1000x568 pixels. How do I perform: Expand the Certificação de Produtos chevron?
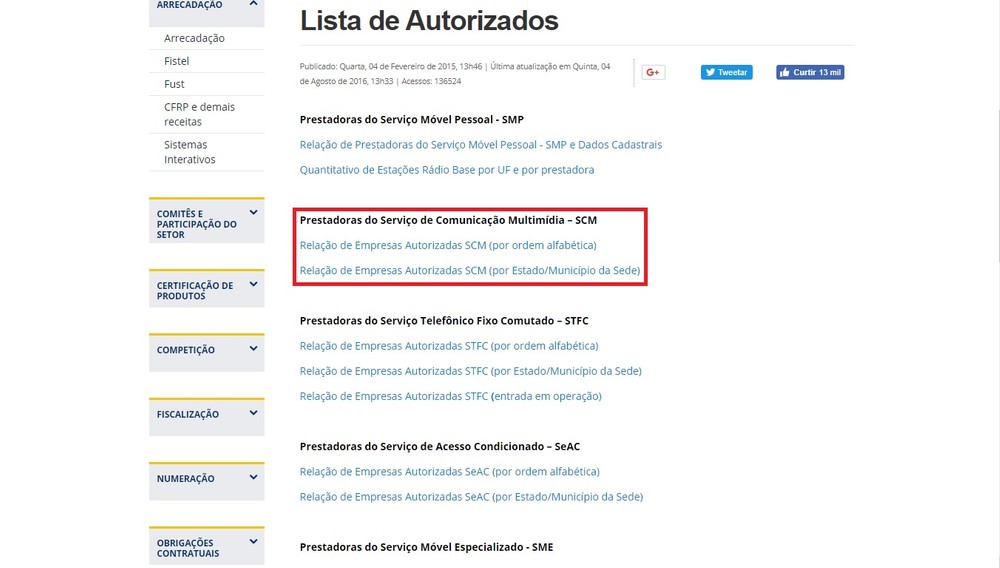click(x=253, y=284)
